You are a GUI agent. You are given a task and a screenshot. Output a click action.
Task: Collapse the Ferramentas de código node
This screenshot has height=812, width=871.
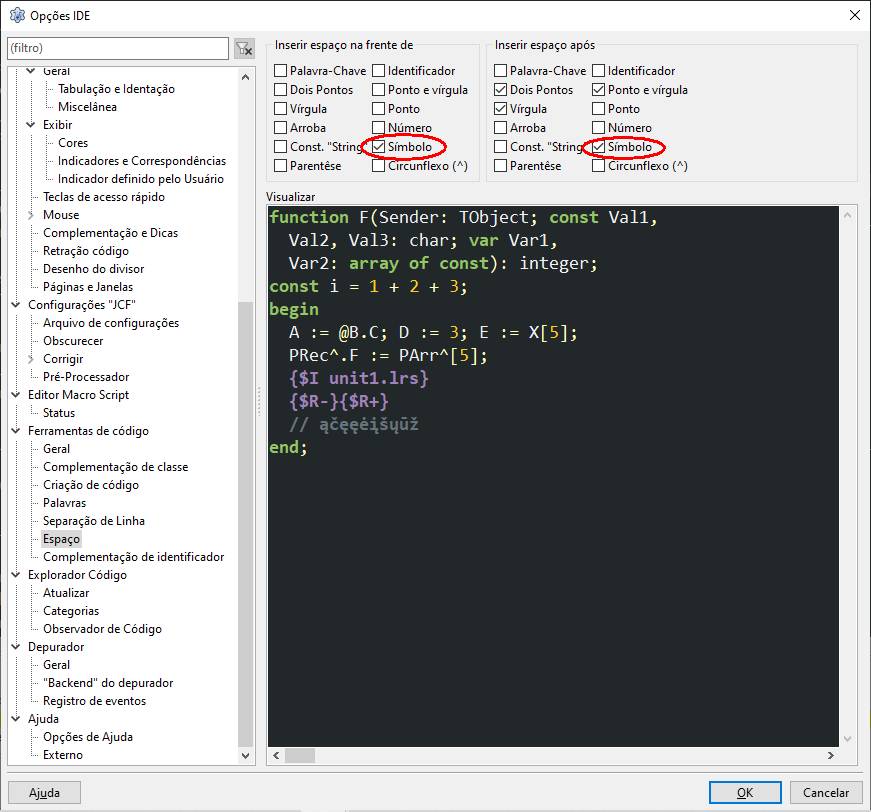[x=16, y=430]
